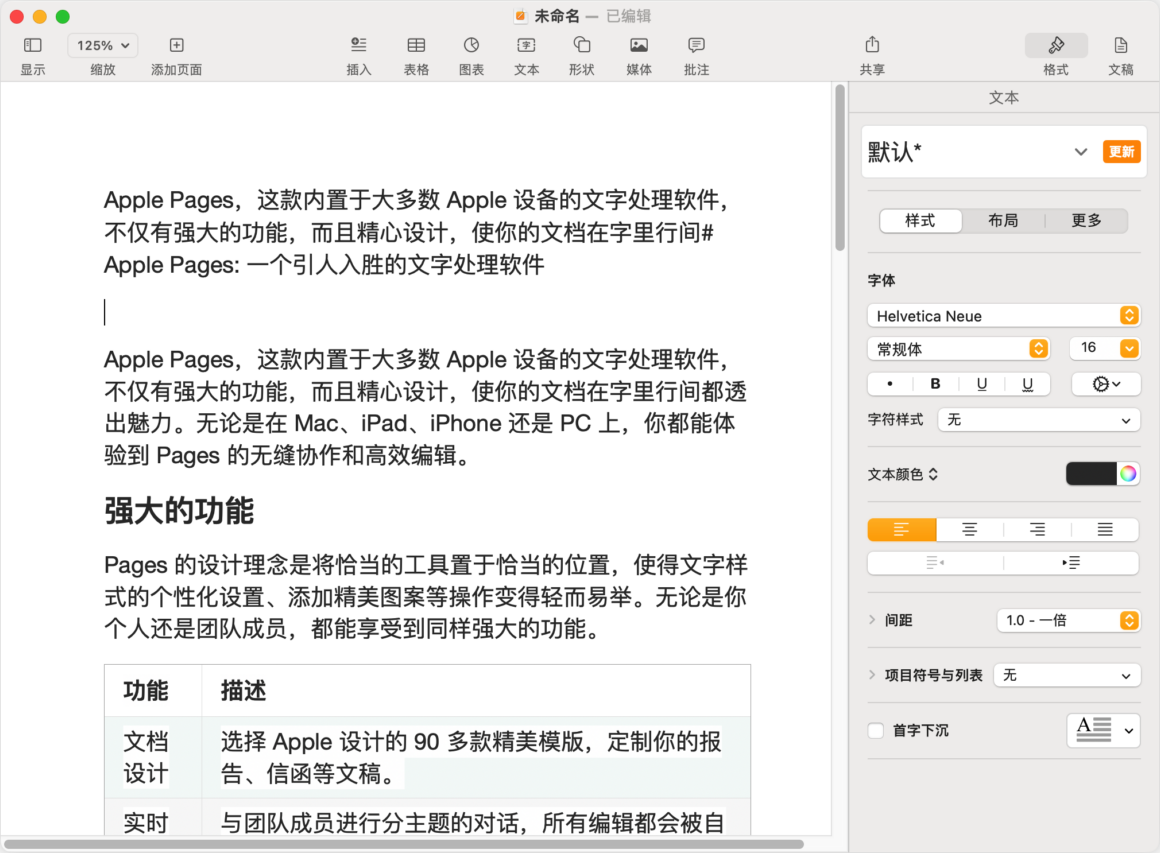This screenshot has width=1160, height=853.
Task: Toggle strikethrough formatting button
Action: pyautogui.click(x=1028, y=384)
